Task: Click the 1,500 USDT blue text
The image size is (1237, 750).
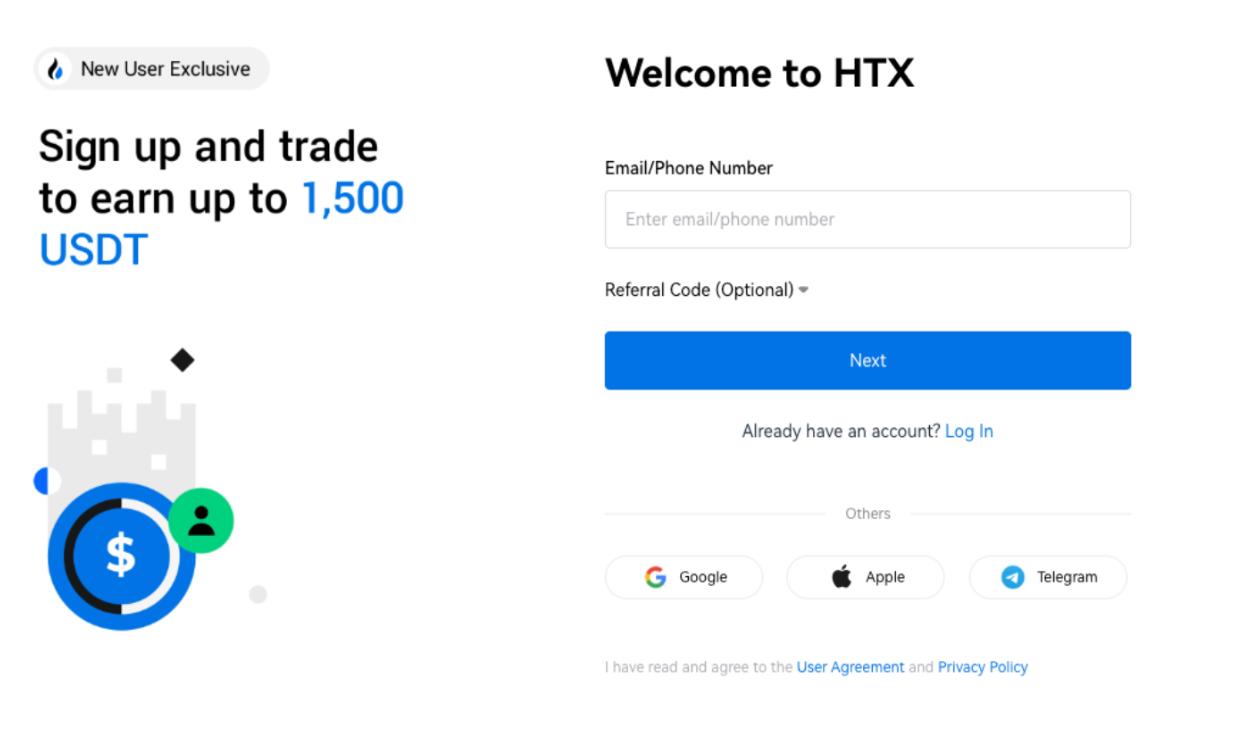Action: [x=353, y=199]
